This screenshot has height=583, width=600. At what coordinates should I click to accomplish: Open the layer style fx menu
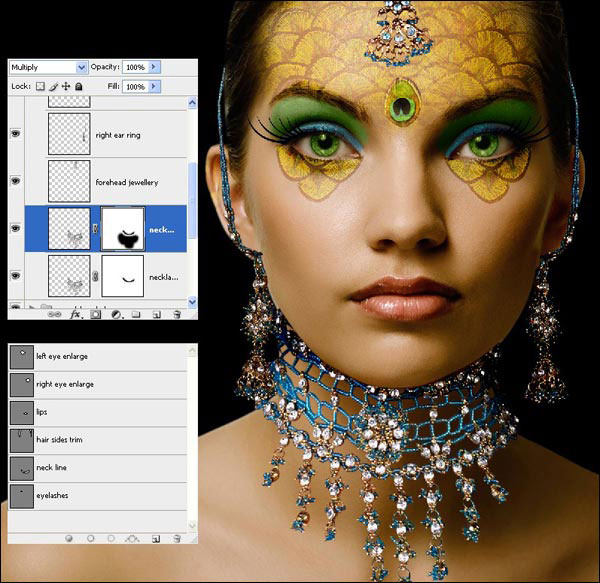point(76,314)
